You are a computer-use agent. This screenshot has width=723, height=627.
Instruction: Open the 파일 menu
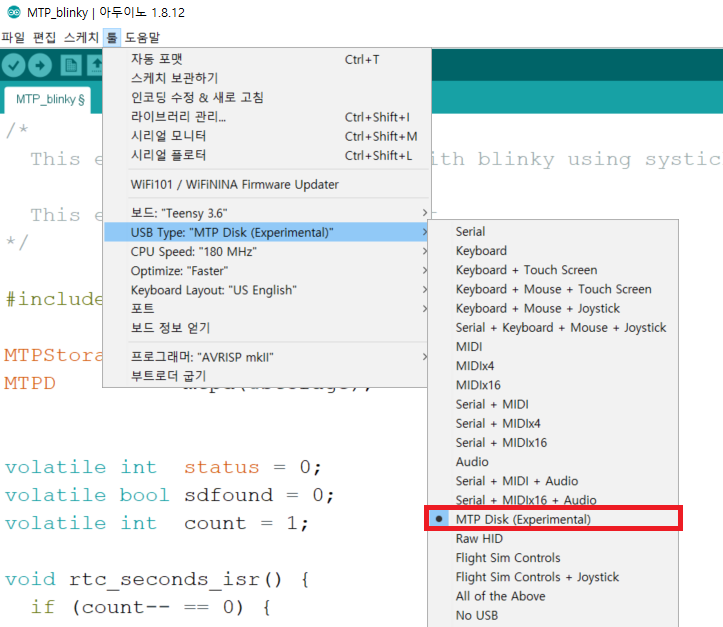13,37
